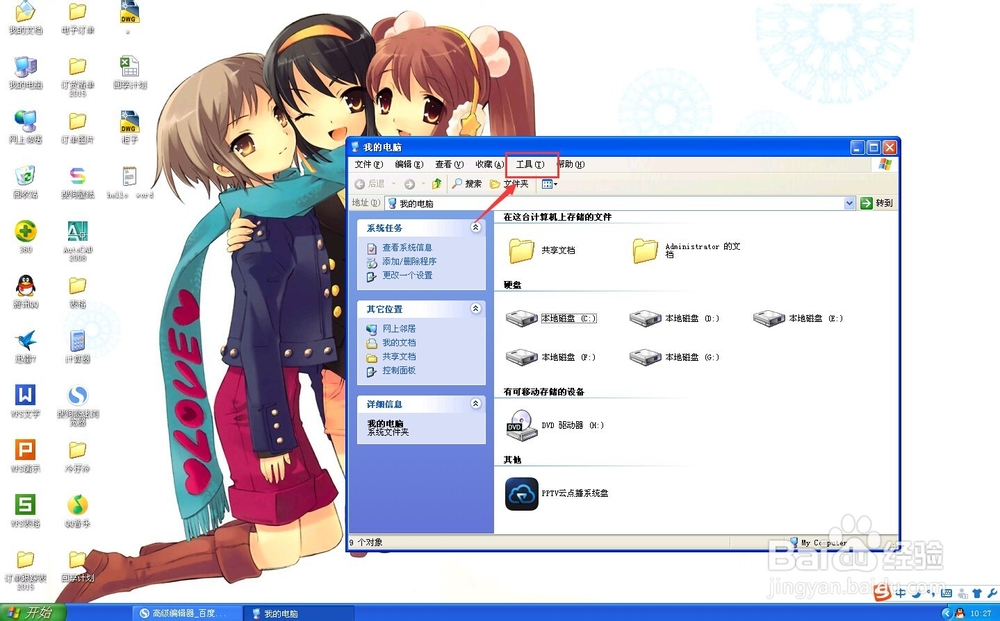
Task: Open 我的文档 in the Other Places panel
Action: [399, 343]
